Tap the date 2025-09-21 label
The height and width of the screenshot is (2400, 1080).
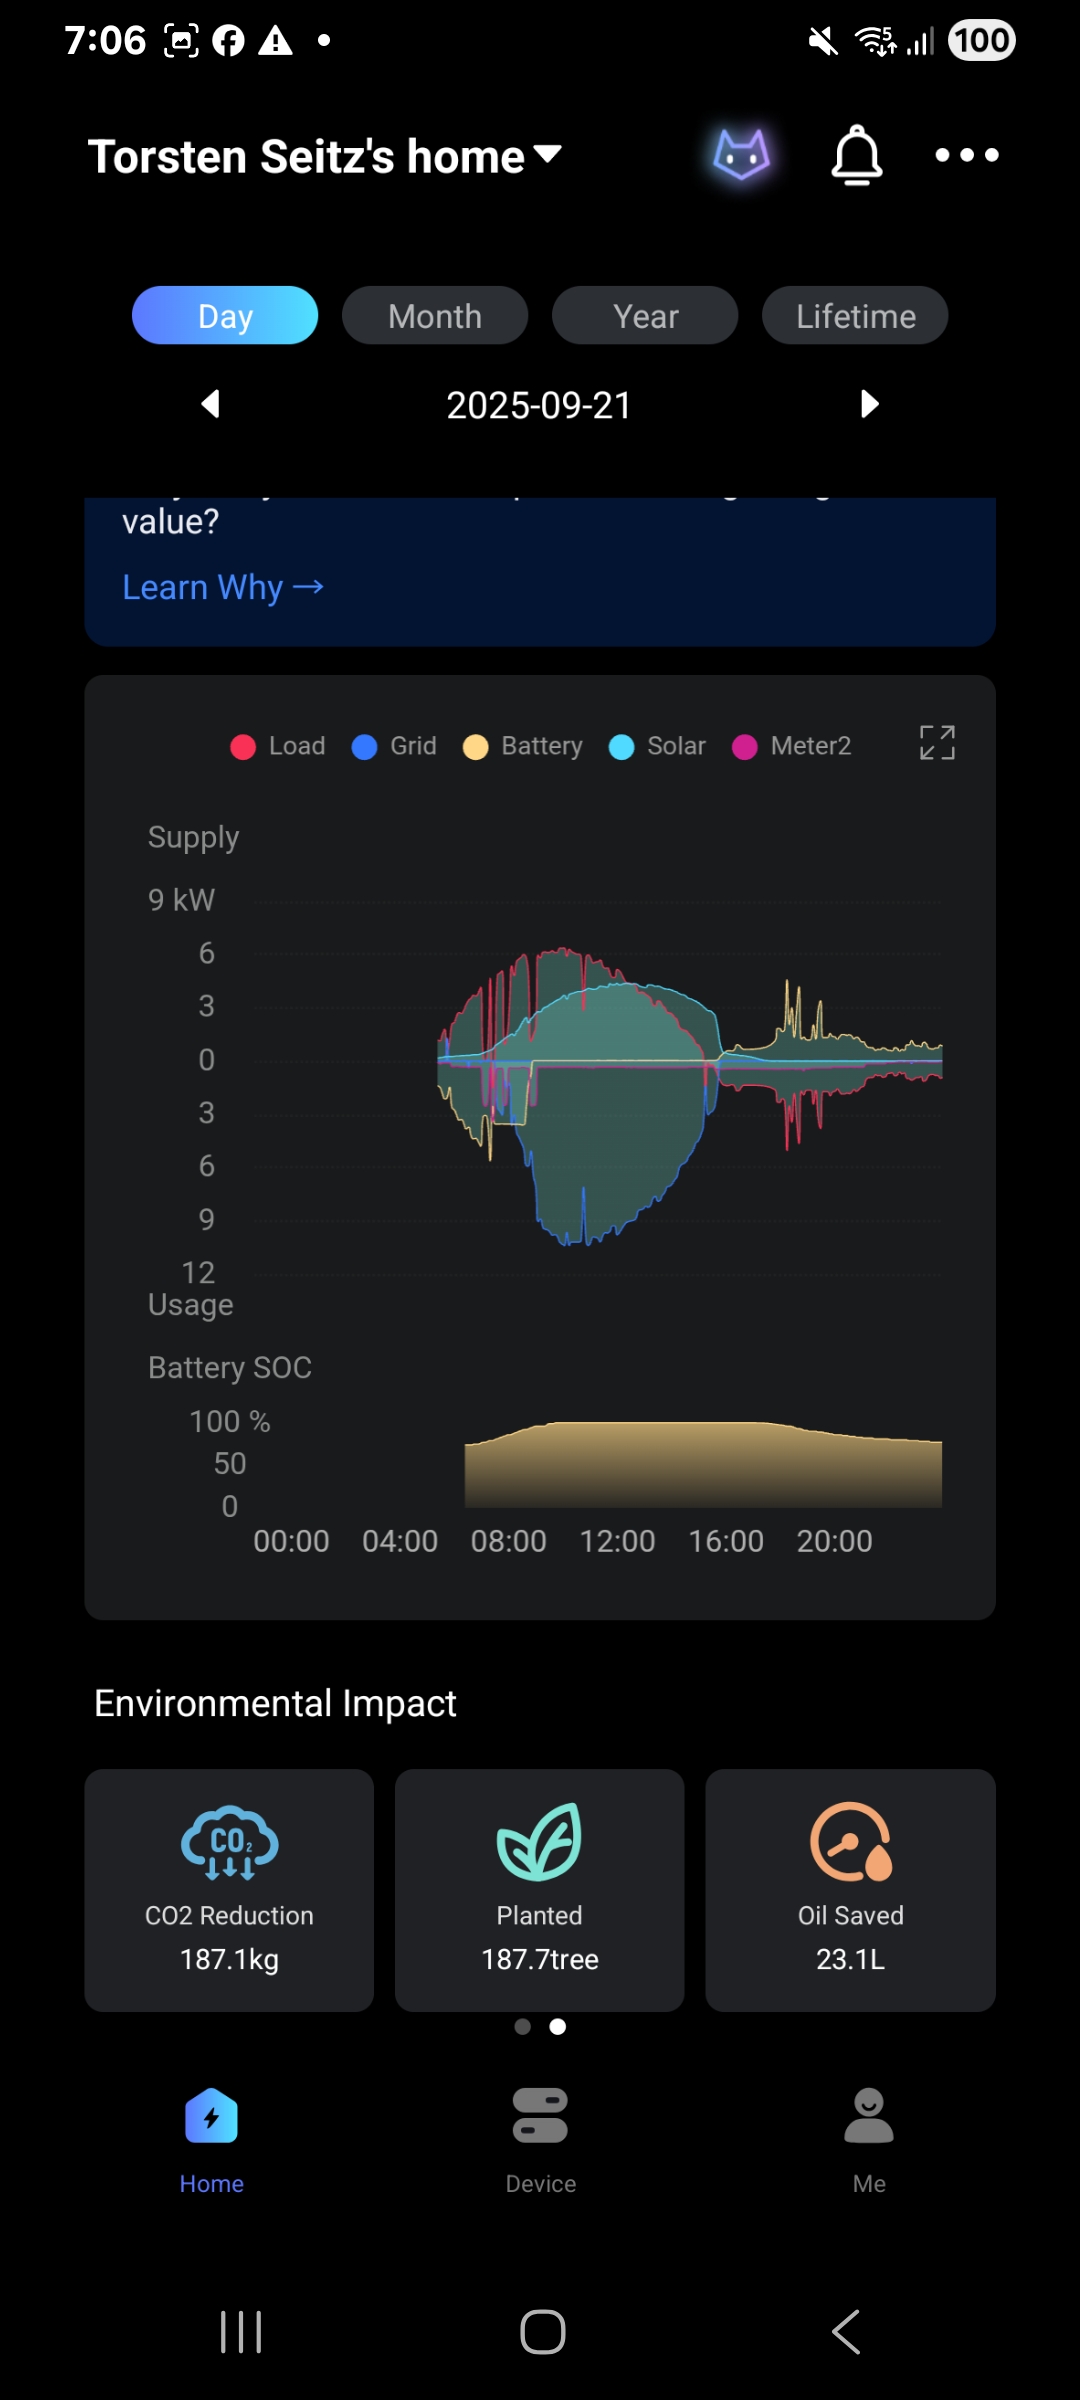tap(539, 405)
